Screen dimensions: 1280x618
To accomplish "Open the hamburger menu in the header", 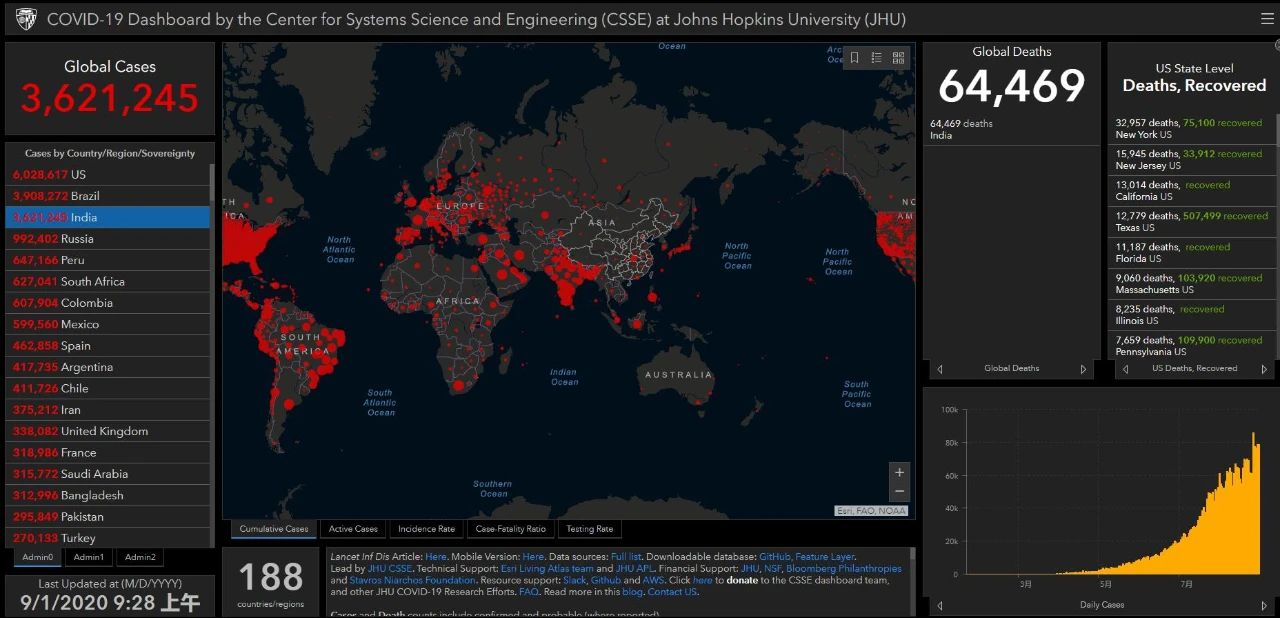I will [x=1267, y=19].
